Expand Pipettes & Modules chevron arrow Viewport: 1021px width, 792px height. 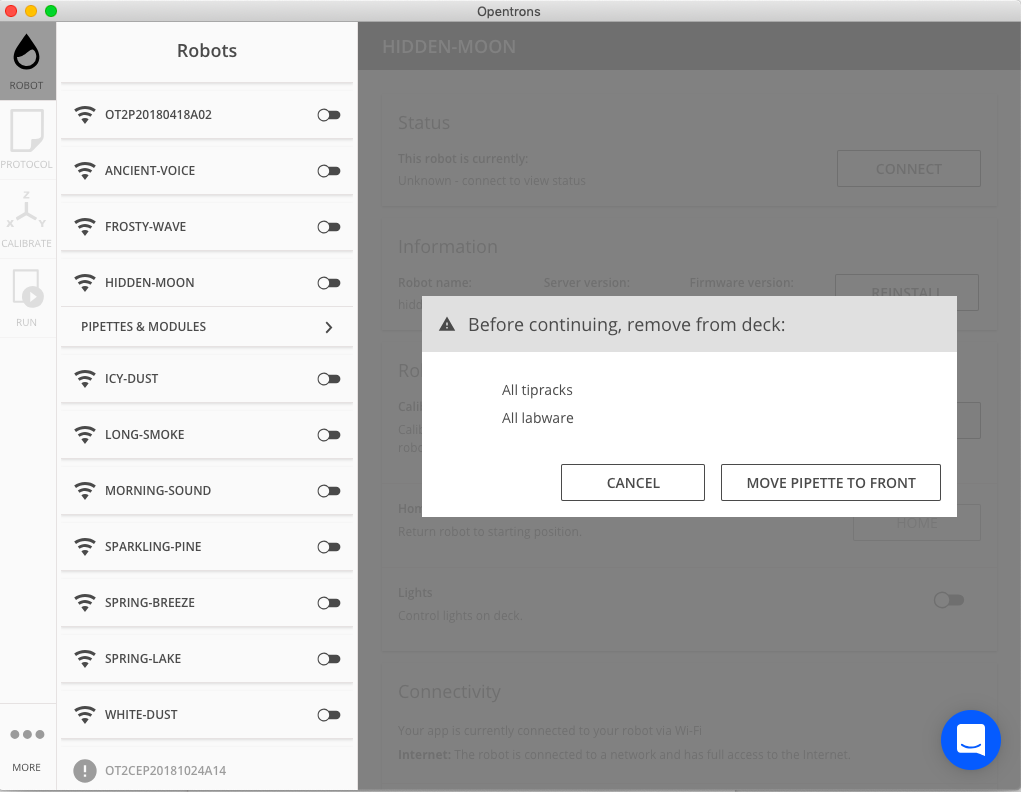point(329,327)
